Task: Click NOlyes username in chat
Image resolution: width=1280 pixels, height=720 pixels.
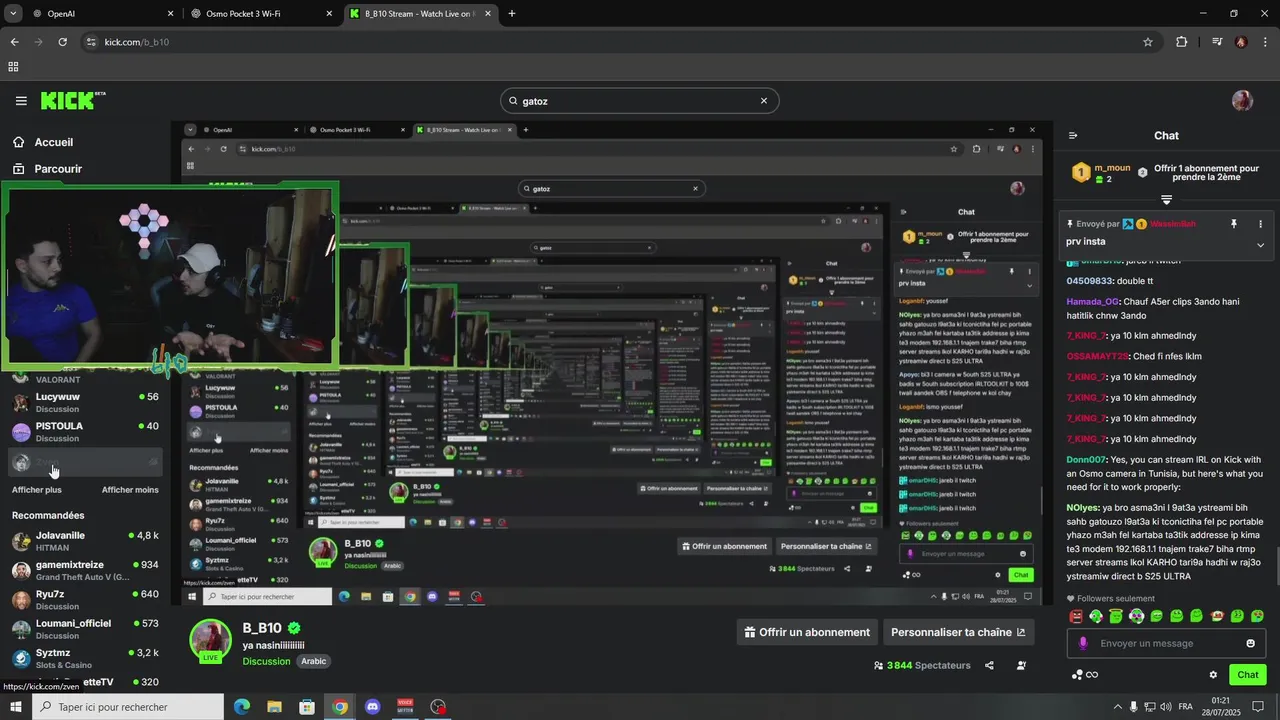Action: [1082, 508]
